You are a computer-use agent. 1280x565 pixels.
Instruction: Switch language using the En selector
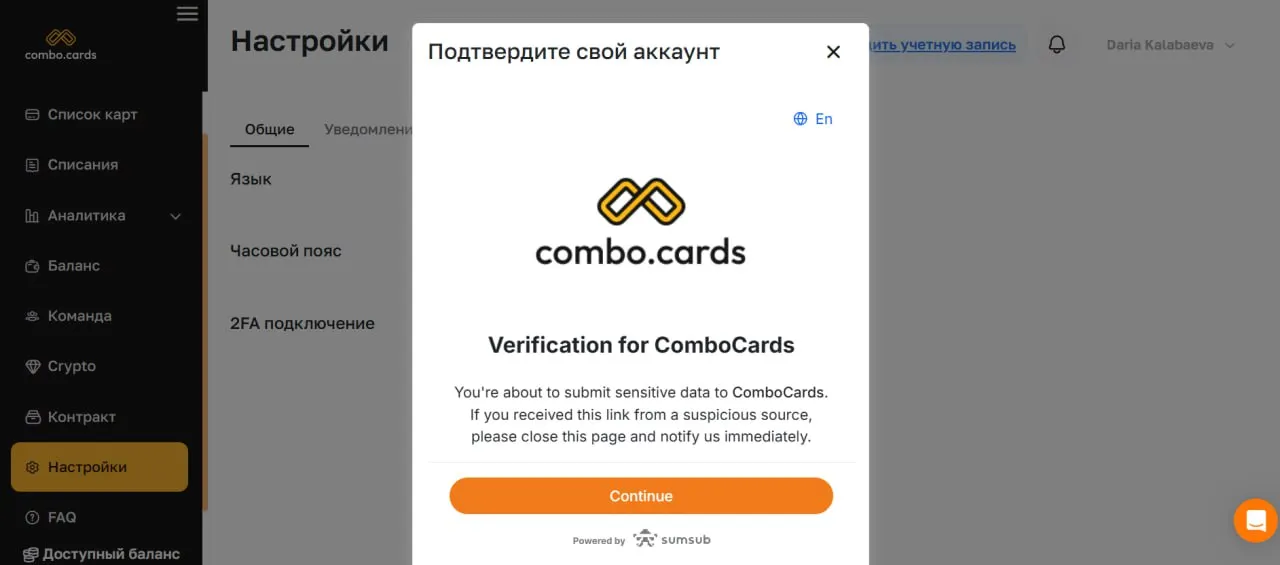[x=813, y=119]
